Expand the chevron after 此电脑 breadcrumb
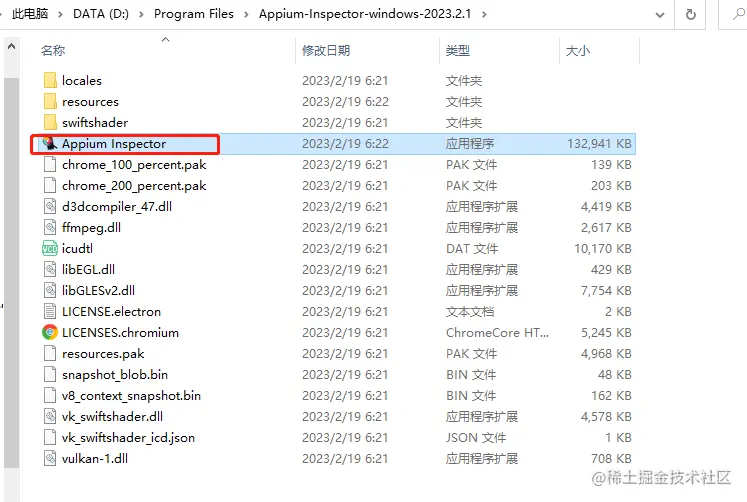The height and width of the screenshot is (502, 747). 61,14
